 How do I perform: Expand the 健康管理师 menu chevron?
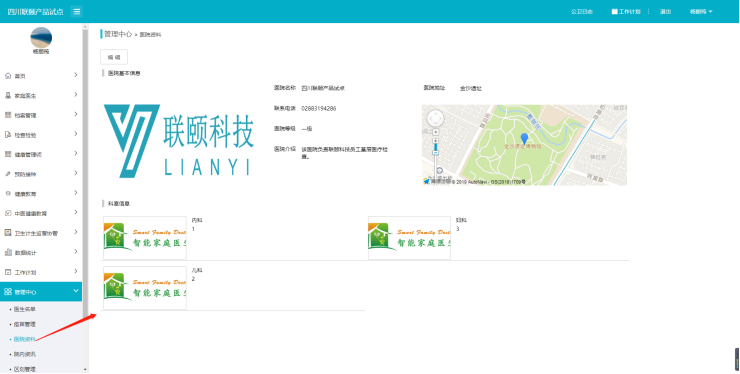(76, 153)
